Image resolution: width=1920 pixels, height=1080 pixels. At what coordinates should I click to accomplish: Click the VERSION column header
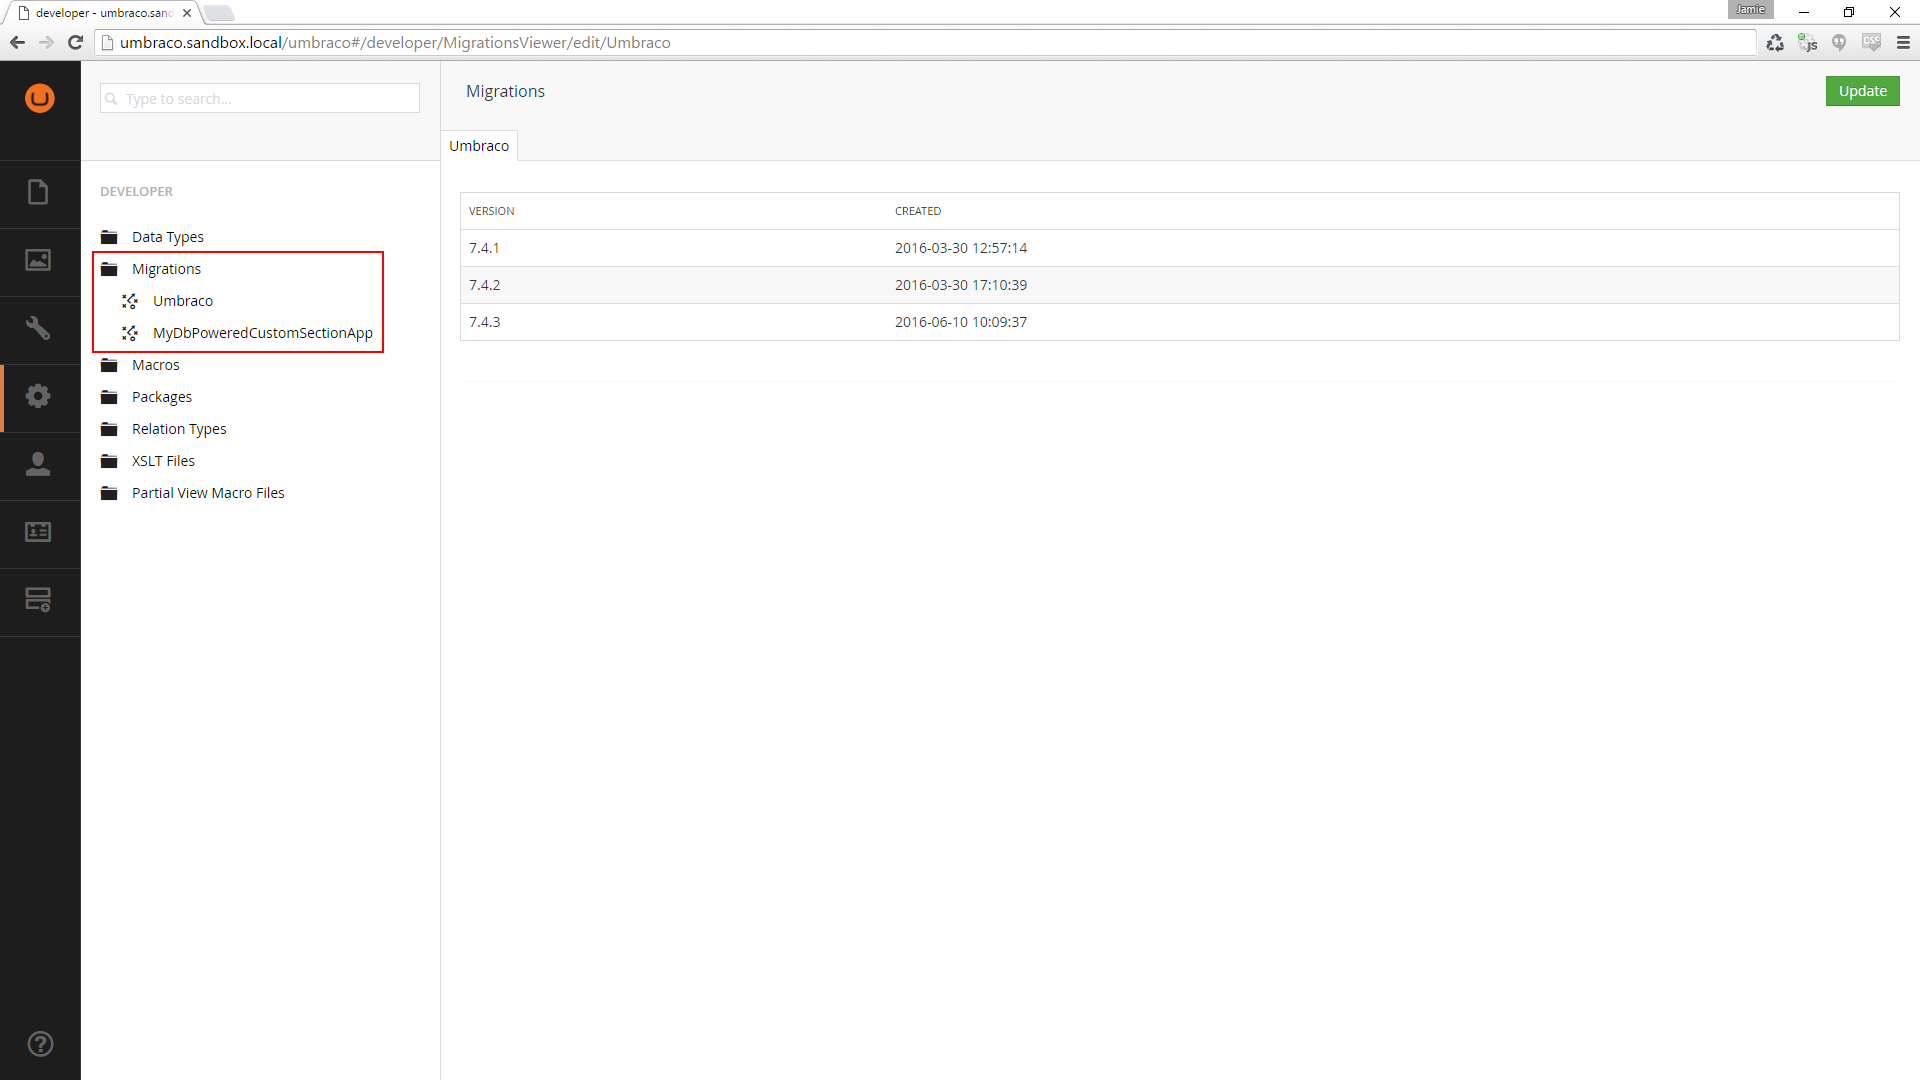(x=492, y=211)
